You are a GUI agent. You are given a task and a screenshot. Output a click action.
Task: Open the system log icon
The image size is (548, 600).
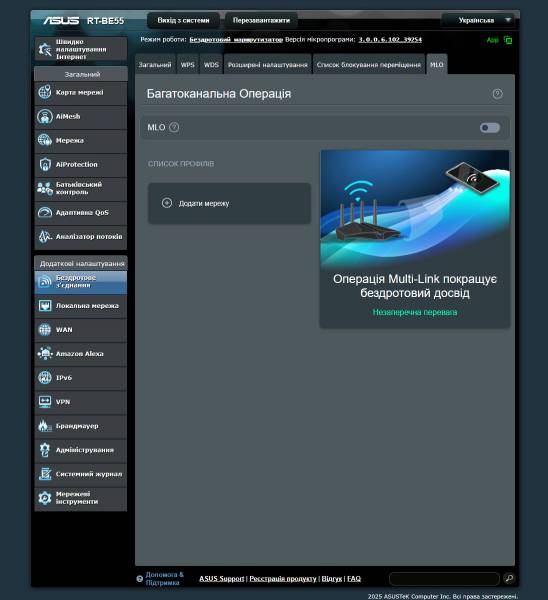point(45,474)
